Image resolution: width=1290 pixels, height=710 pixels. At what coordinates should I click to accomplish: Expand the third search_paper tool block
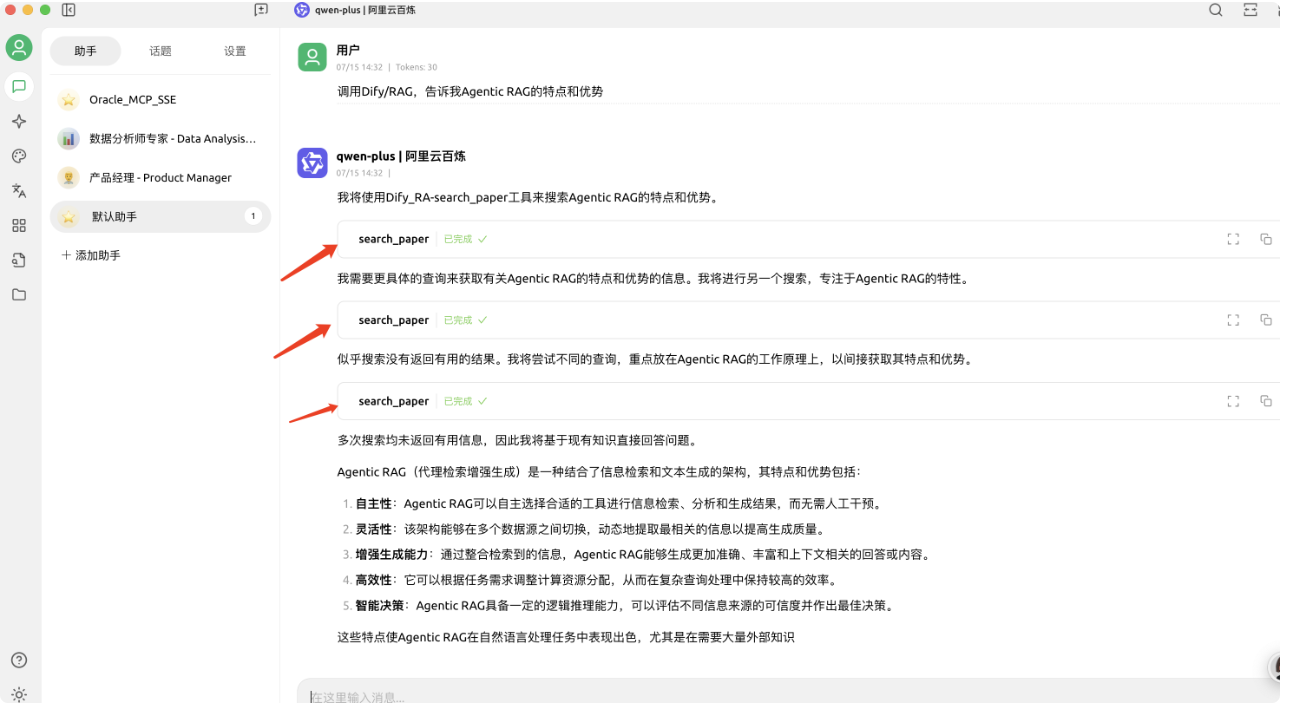[x=1232, y=401]
